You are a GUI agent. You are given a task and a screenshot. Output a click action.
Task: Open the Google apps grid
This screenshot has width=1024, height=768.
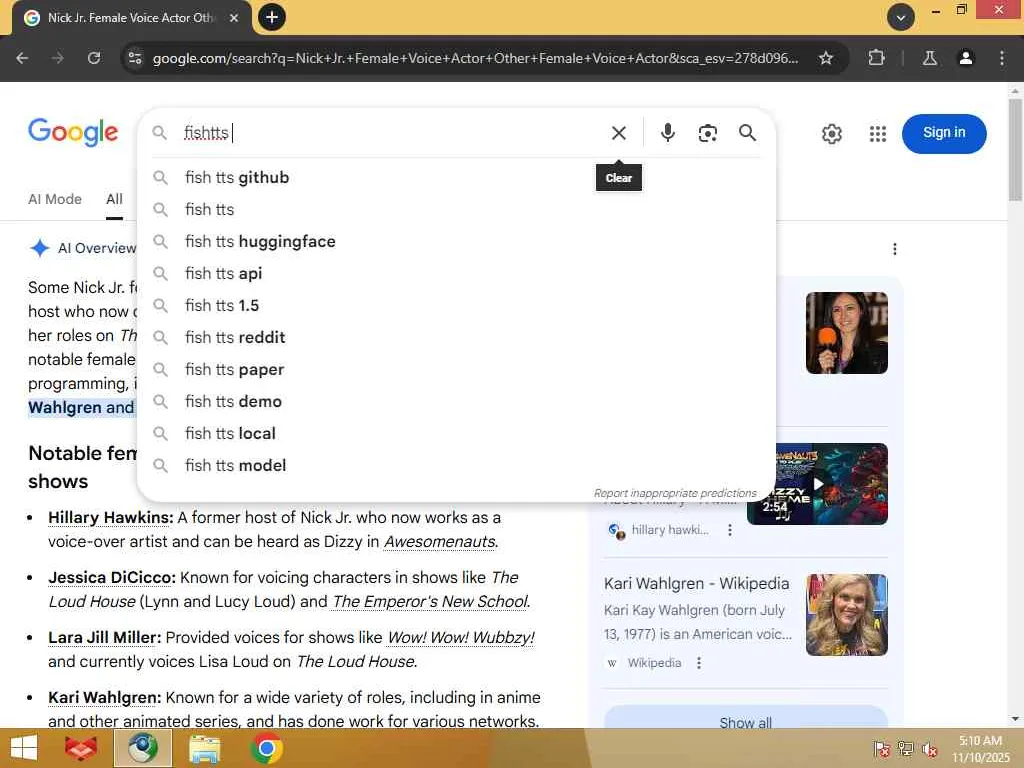(x=878, y=134)
